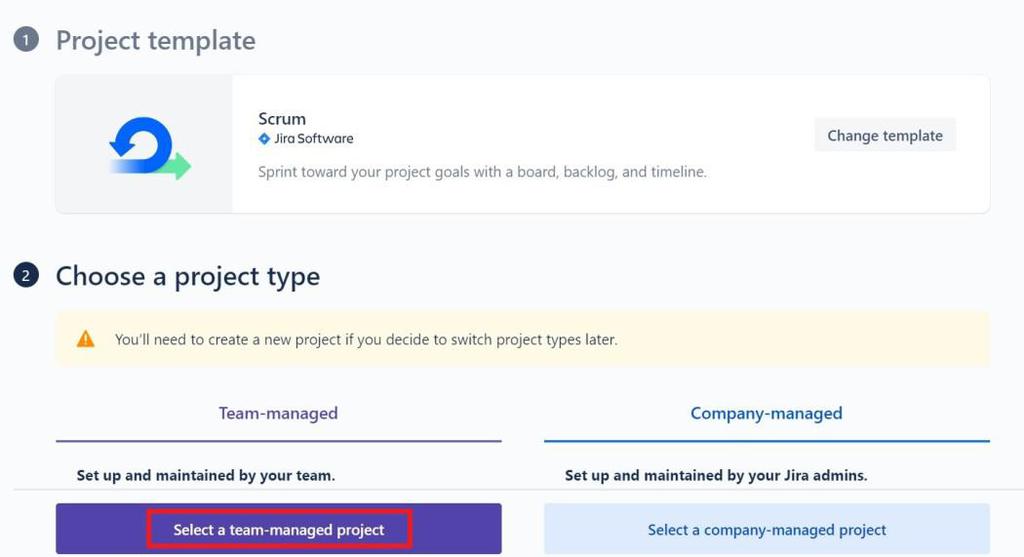Click the Scrum template loop-arrow icon
The height and width of the screenshot is (557, 1024).
tap(148, 146)
